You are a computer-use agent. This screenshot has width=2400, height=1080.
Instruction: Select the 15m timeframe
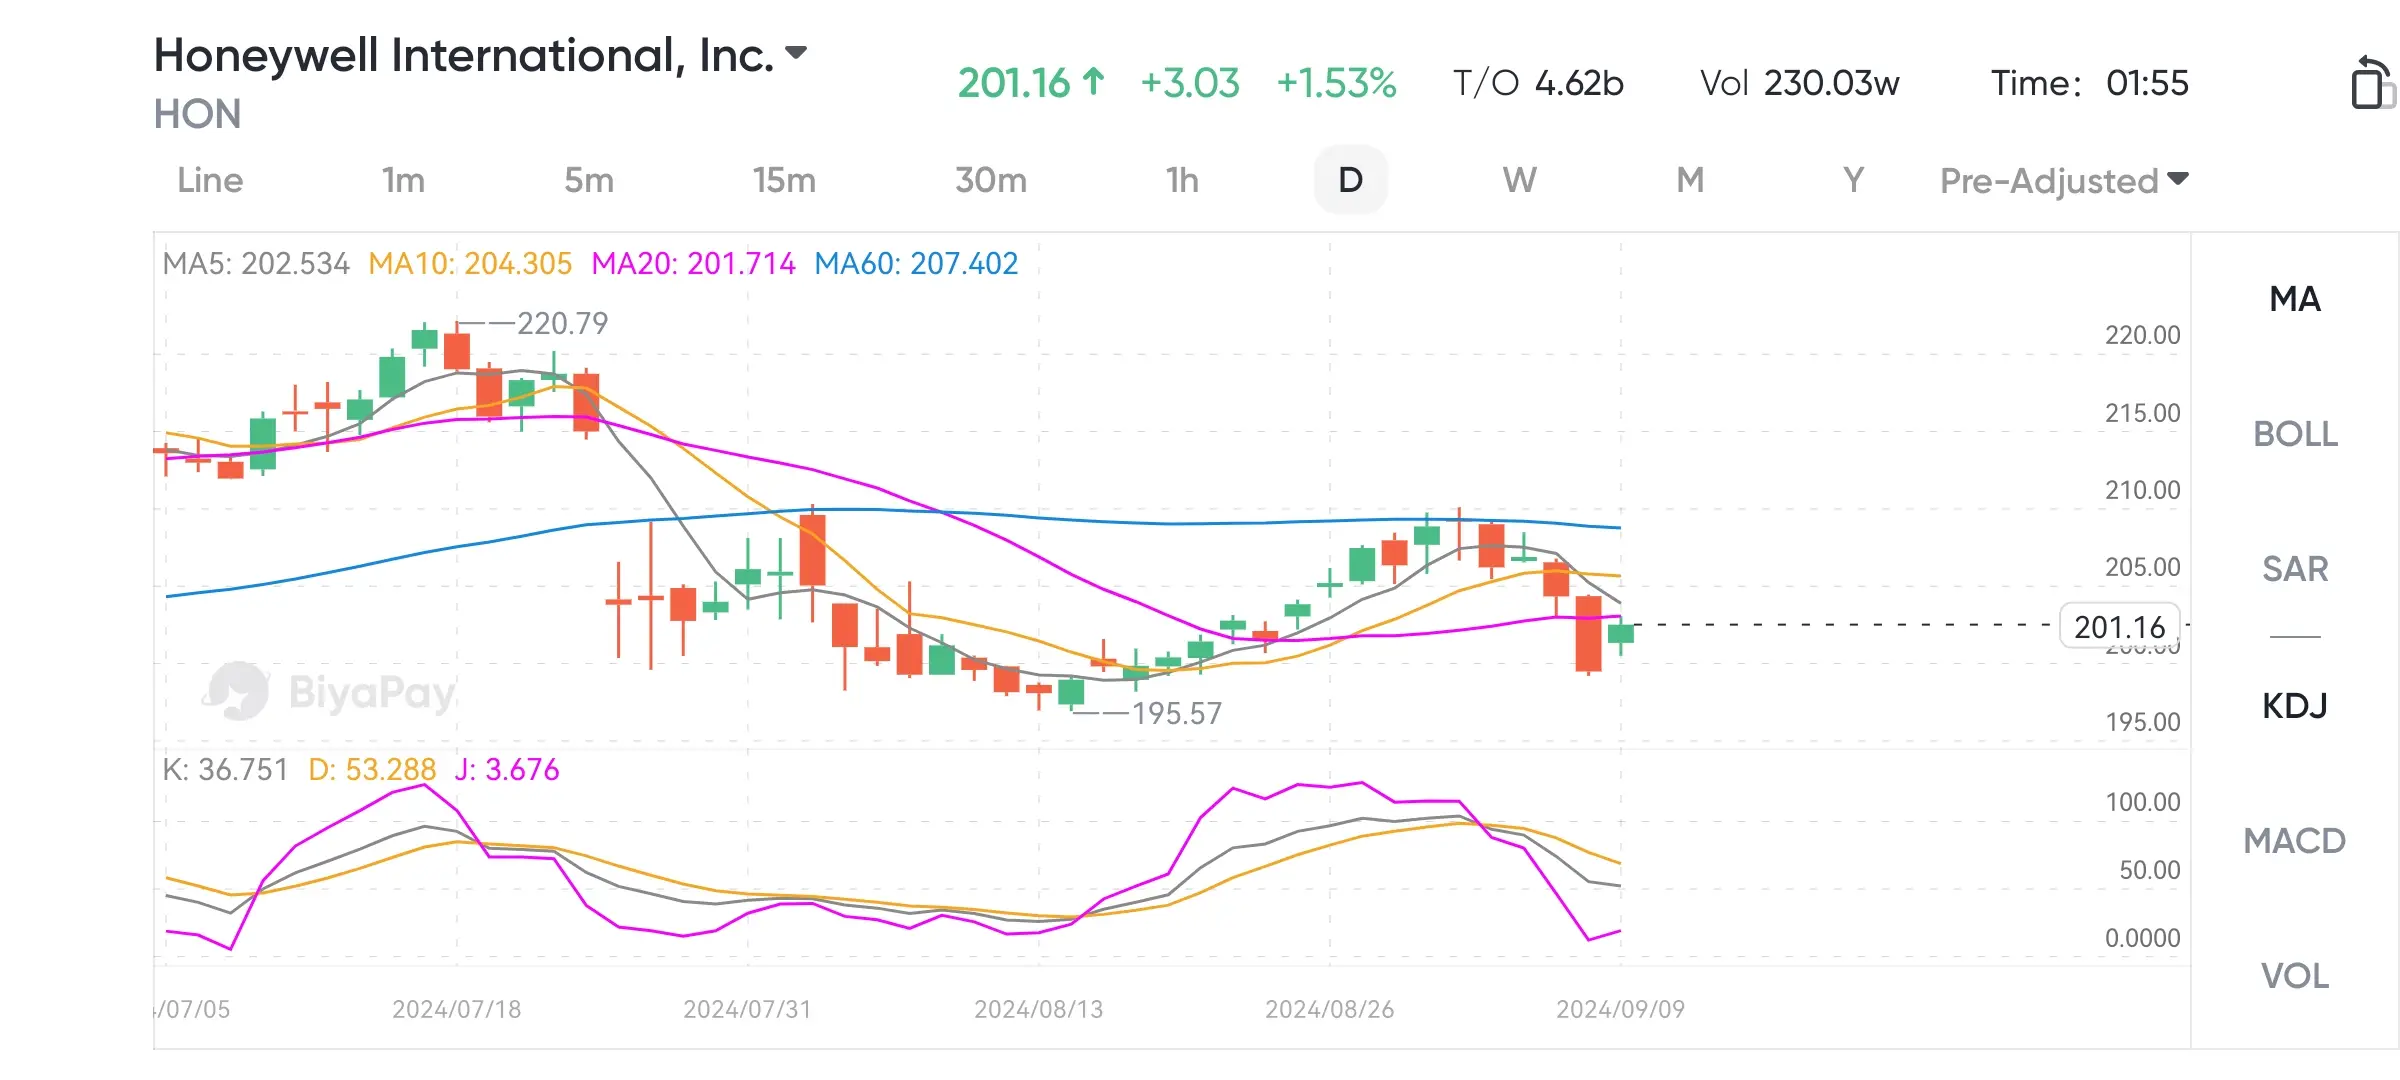point(784,180)
